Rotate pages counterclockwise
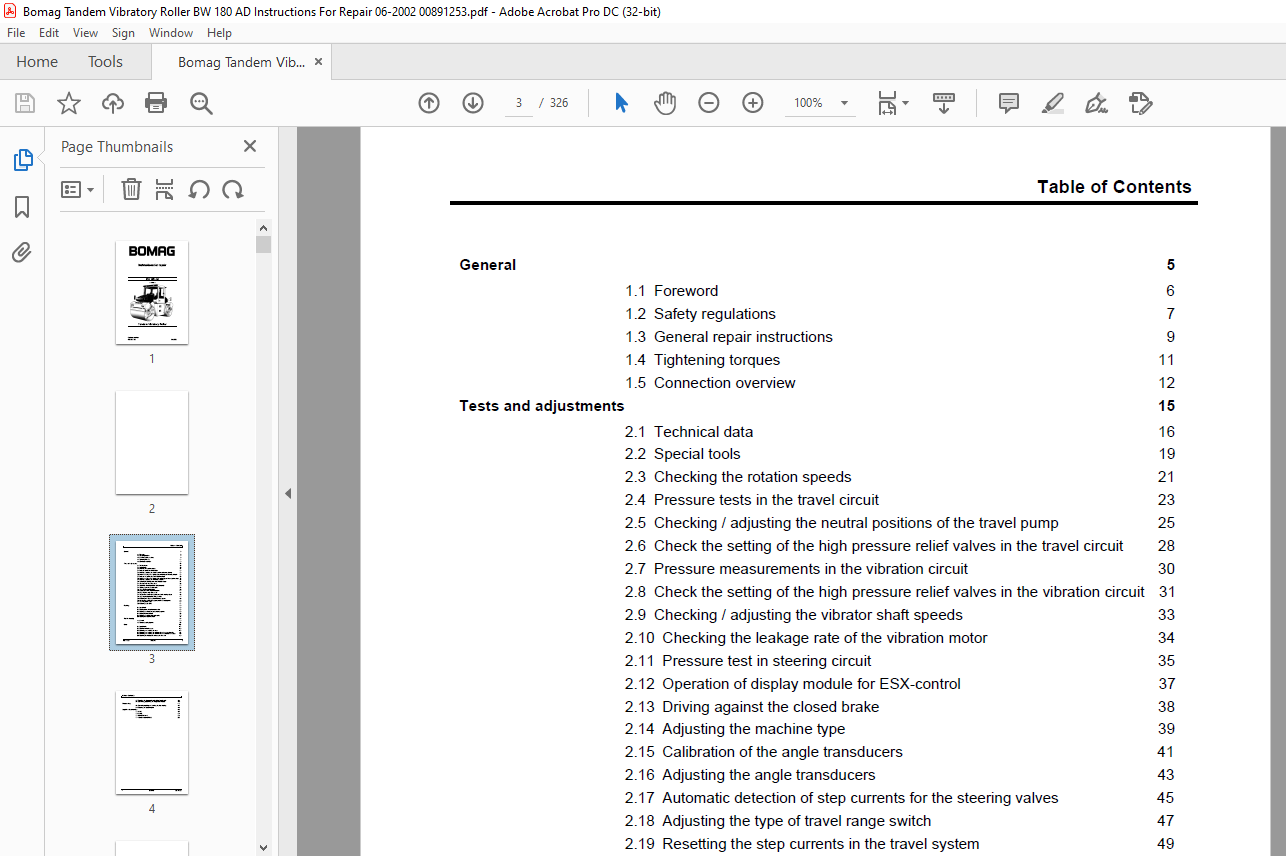This screenshot has width=1286, height=856. click(x=199, y=189)
